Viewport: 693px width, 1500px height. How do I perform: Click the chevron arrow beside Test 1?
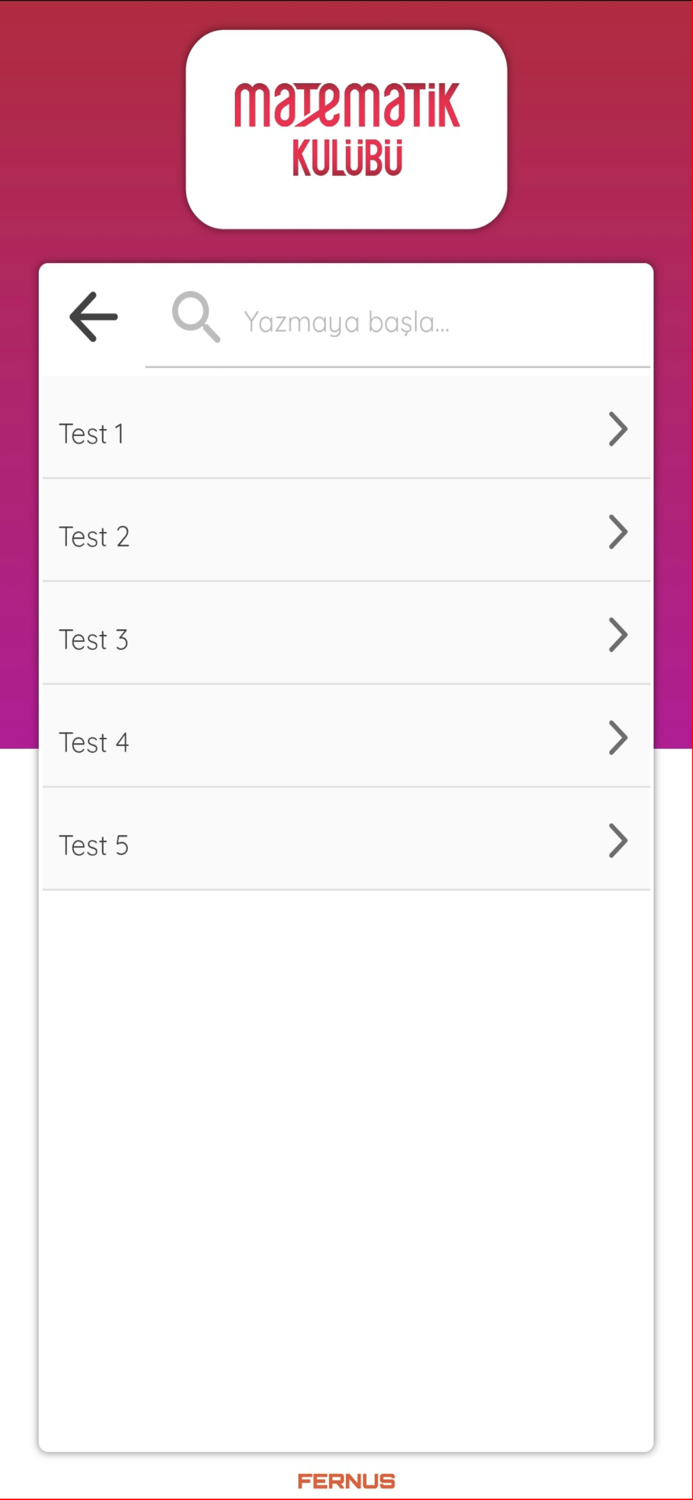click(x=618, y=430)
